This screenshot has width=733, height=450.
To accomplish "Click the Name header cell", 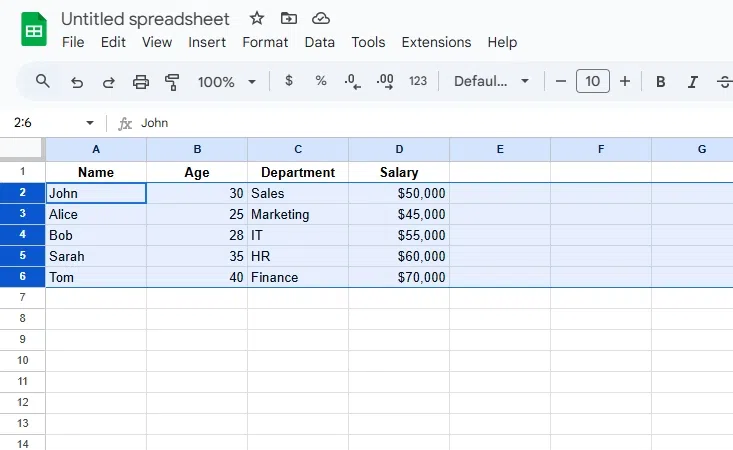I will [96, 172].
